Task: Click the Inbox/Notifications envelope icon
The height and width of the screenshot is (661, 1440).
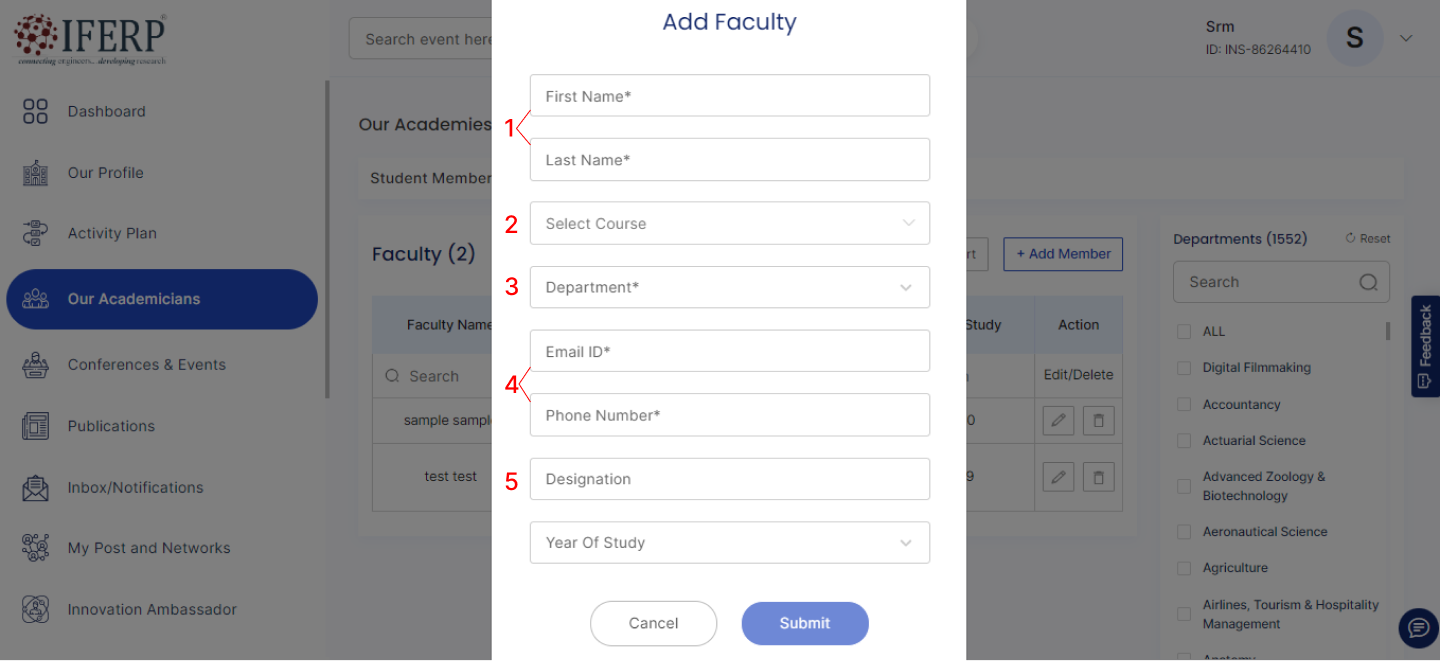Action: 35,488
